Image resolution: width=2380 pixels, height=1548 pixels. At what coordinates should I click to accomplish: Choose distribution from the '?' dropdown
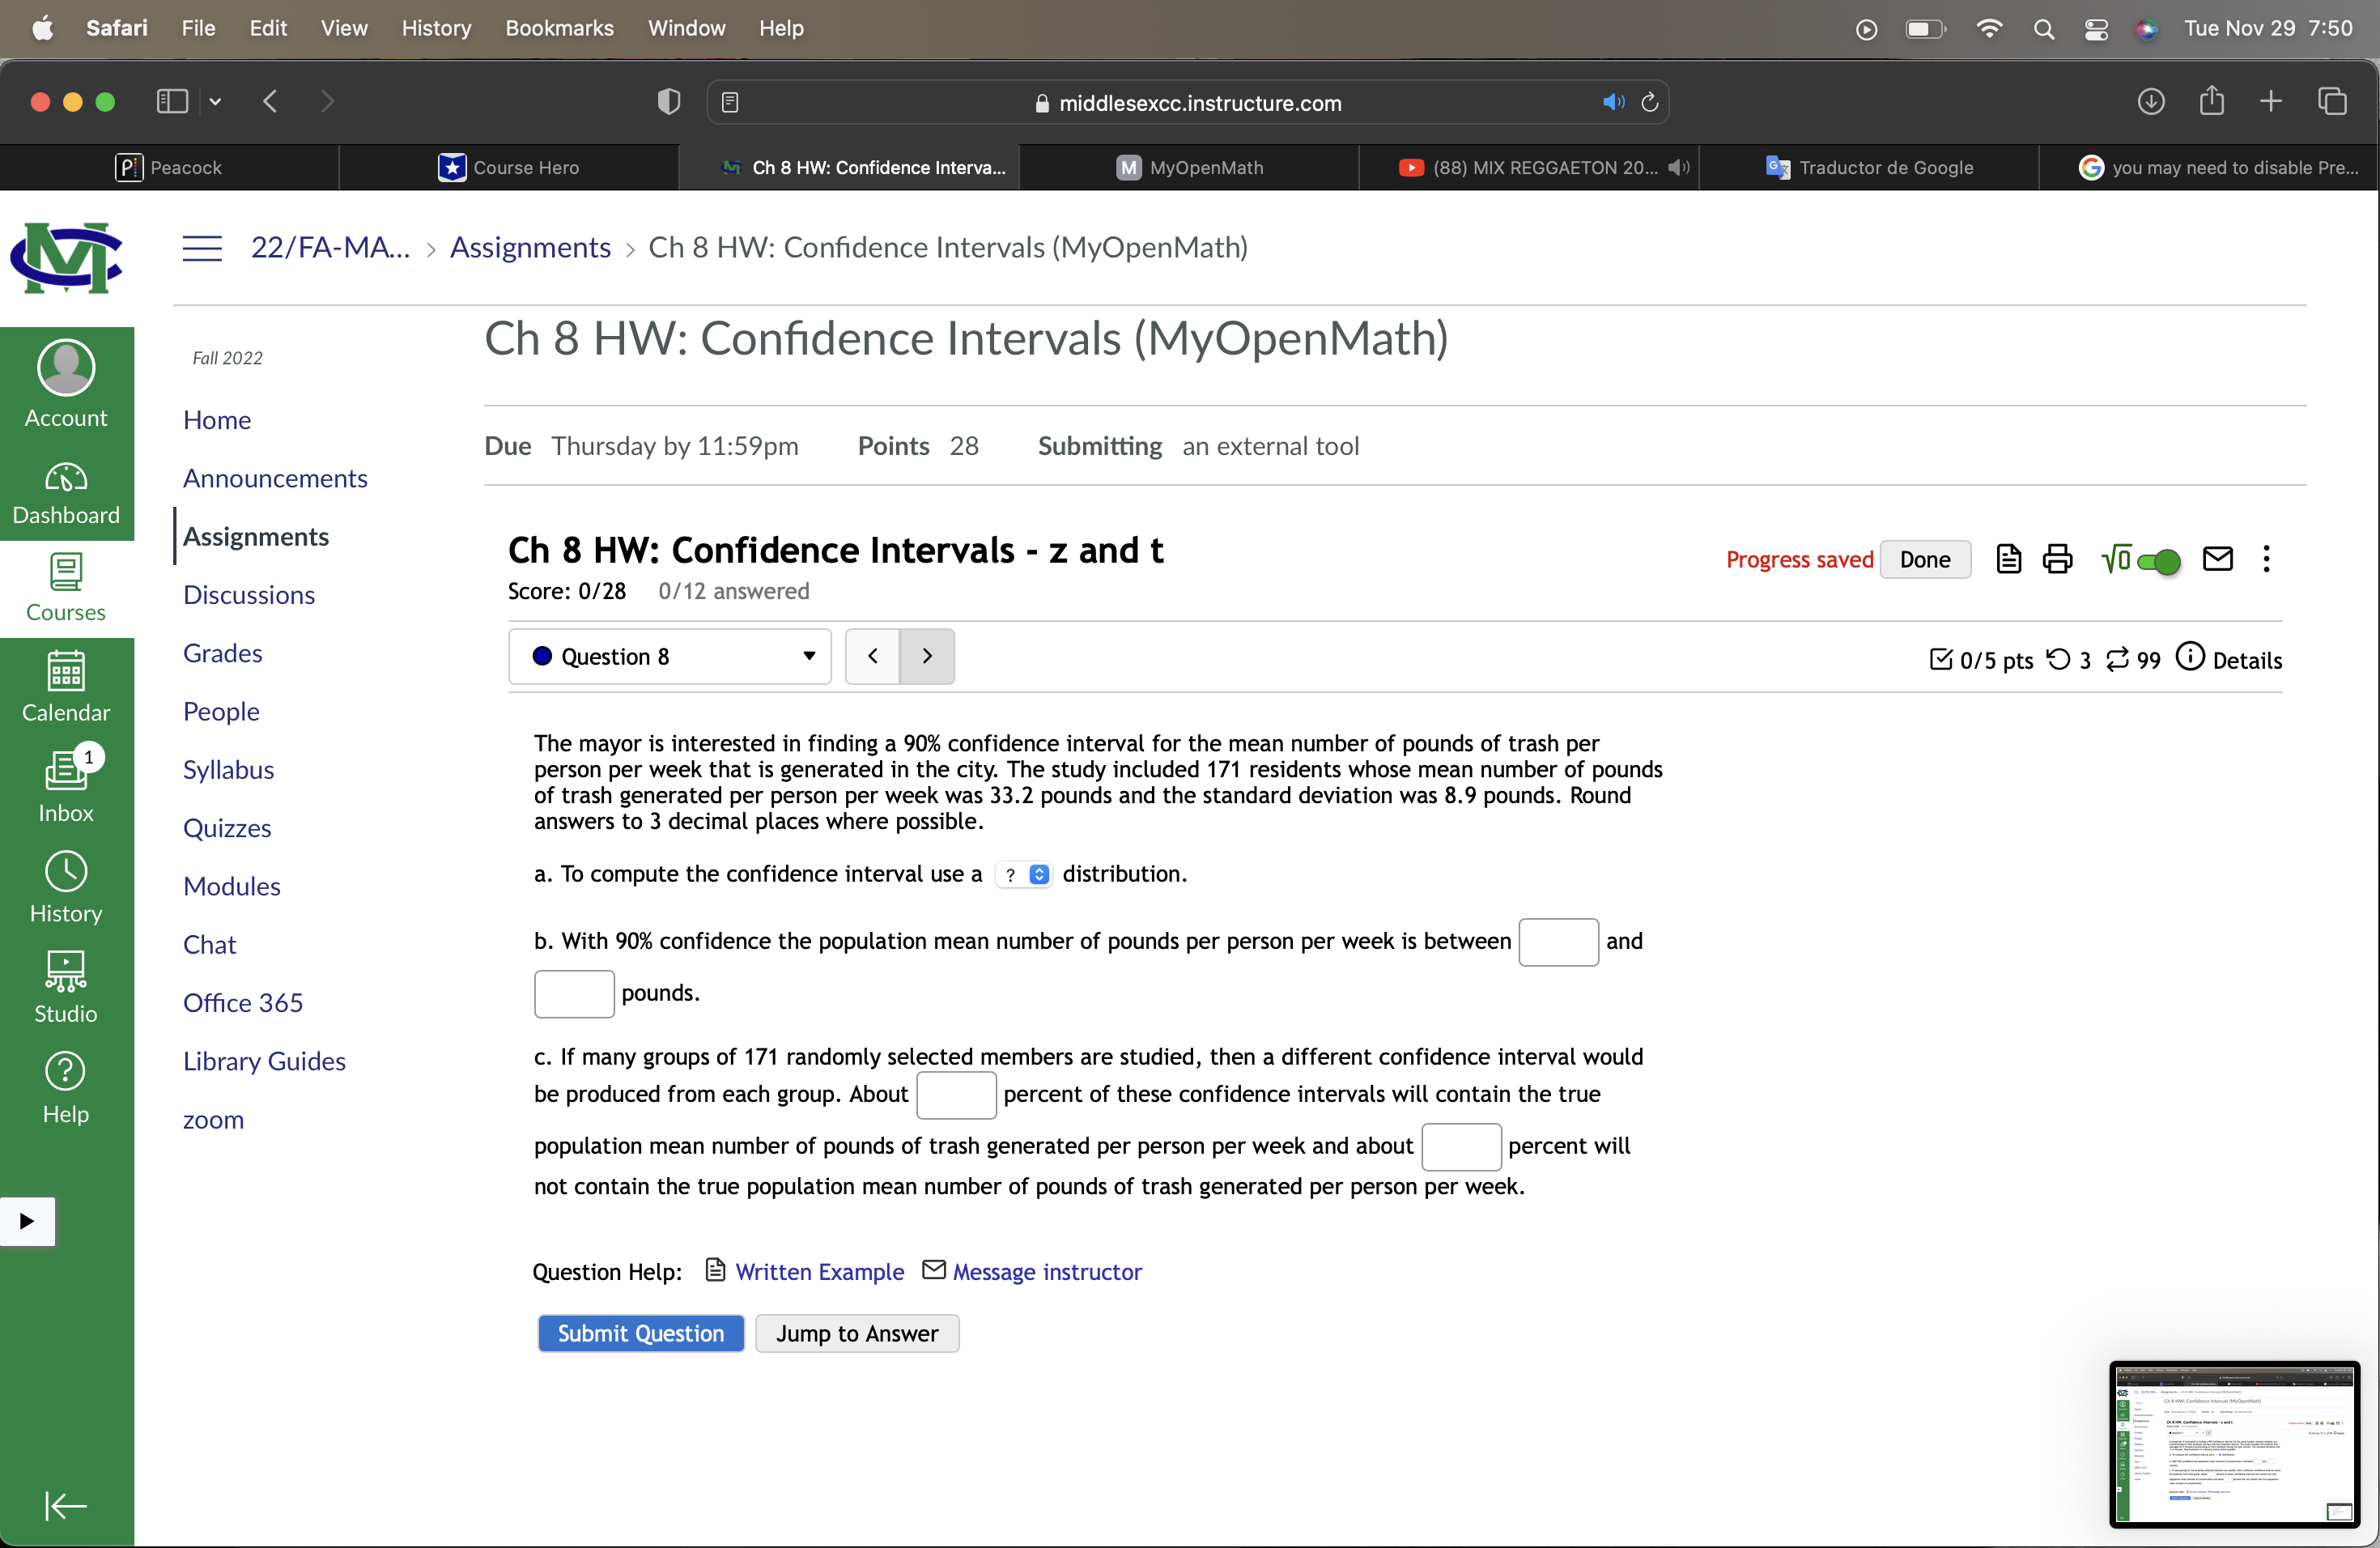tap(1023, 875)
